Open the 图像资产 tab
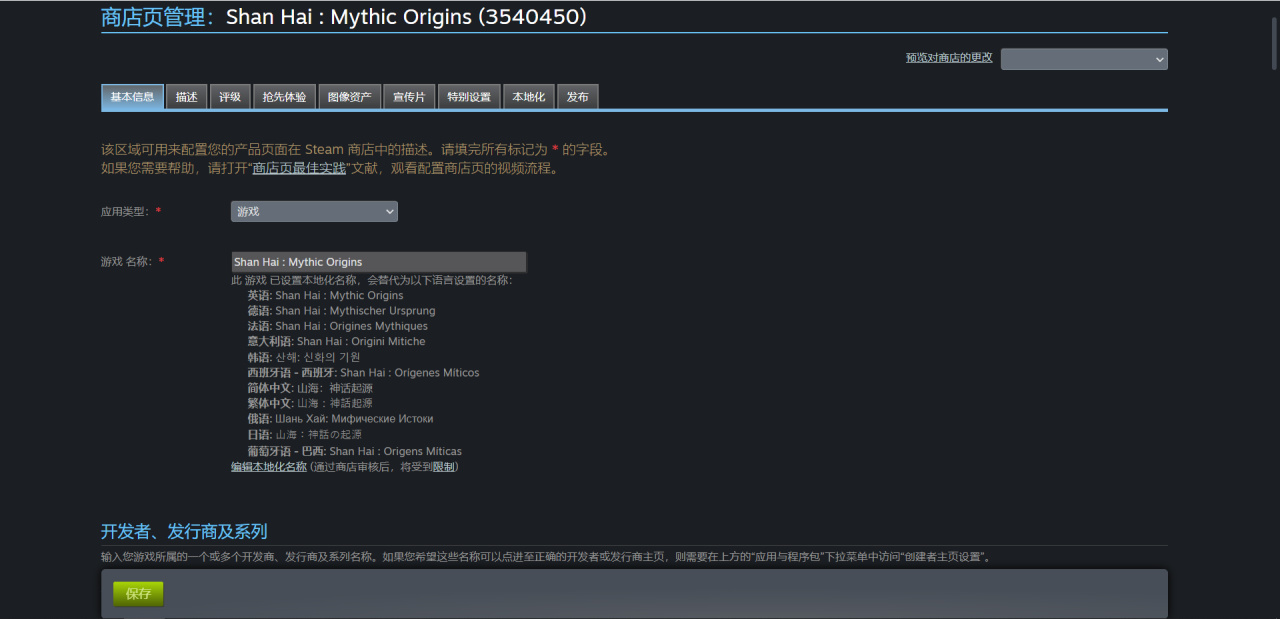Viewport: 1280px width, 619px height. 349,97
